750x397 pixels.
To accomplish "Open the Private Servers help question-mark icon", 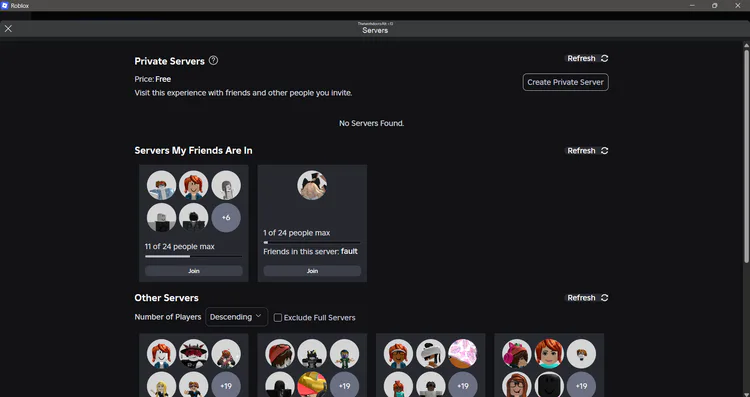I will click(x=214, y=60).
